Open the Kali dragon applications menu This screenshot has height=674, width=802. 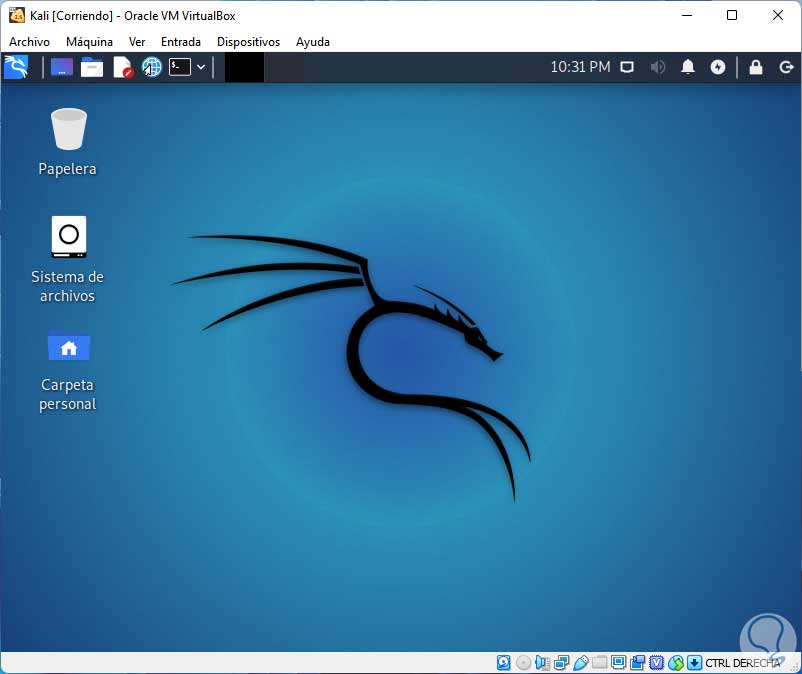click(x=16, y=67)
